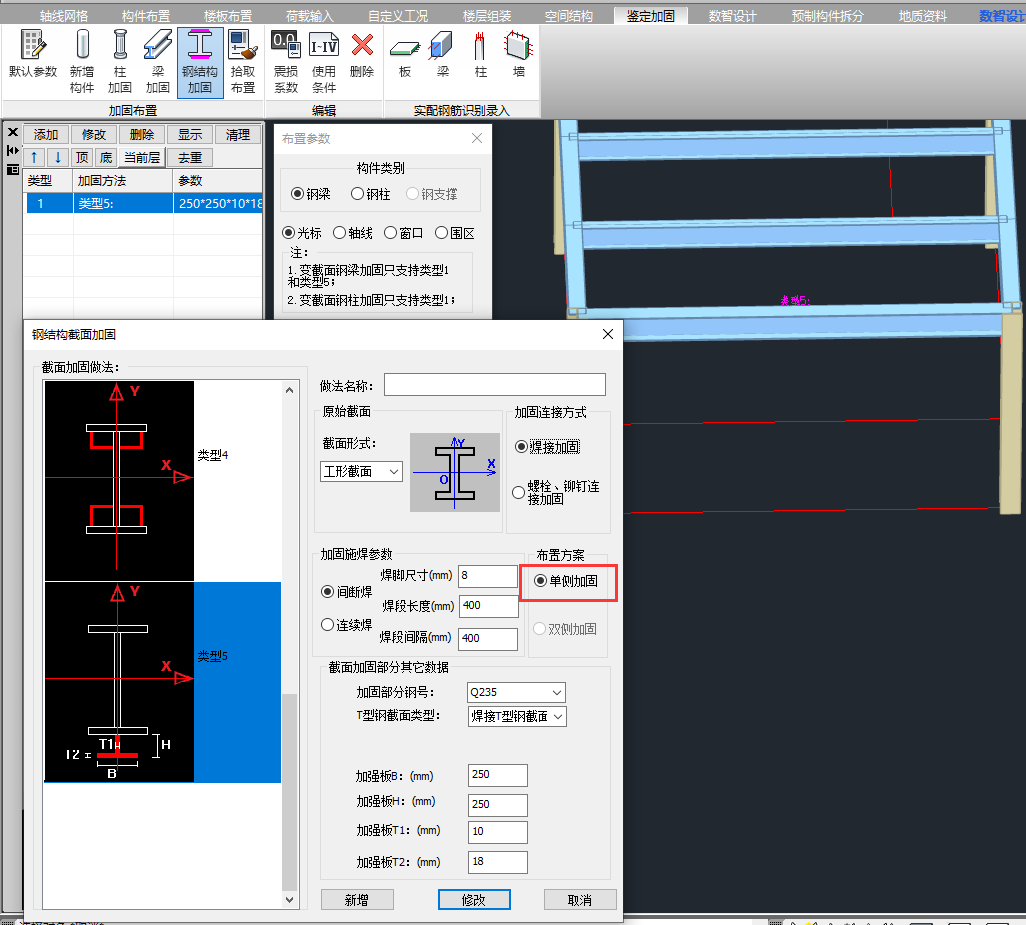This screenshot has width=1026, height=925.
Task: Open the 数智设计 ribbon tab
Action: 732,16
